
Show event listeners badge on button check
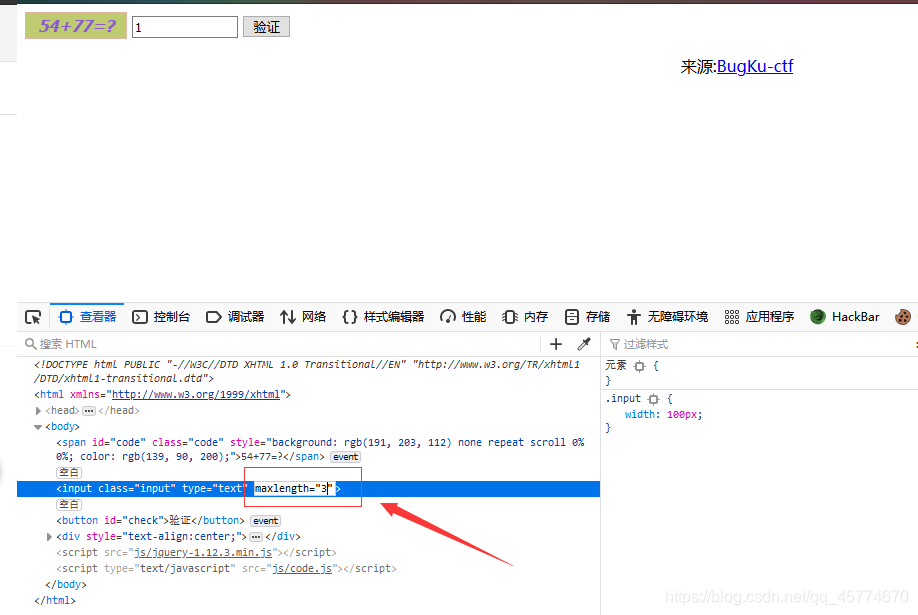coord(265,521)
